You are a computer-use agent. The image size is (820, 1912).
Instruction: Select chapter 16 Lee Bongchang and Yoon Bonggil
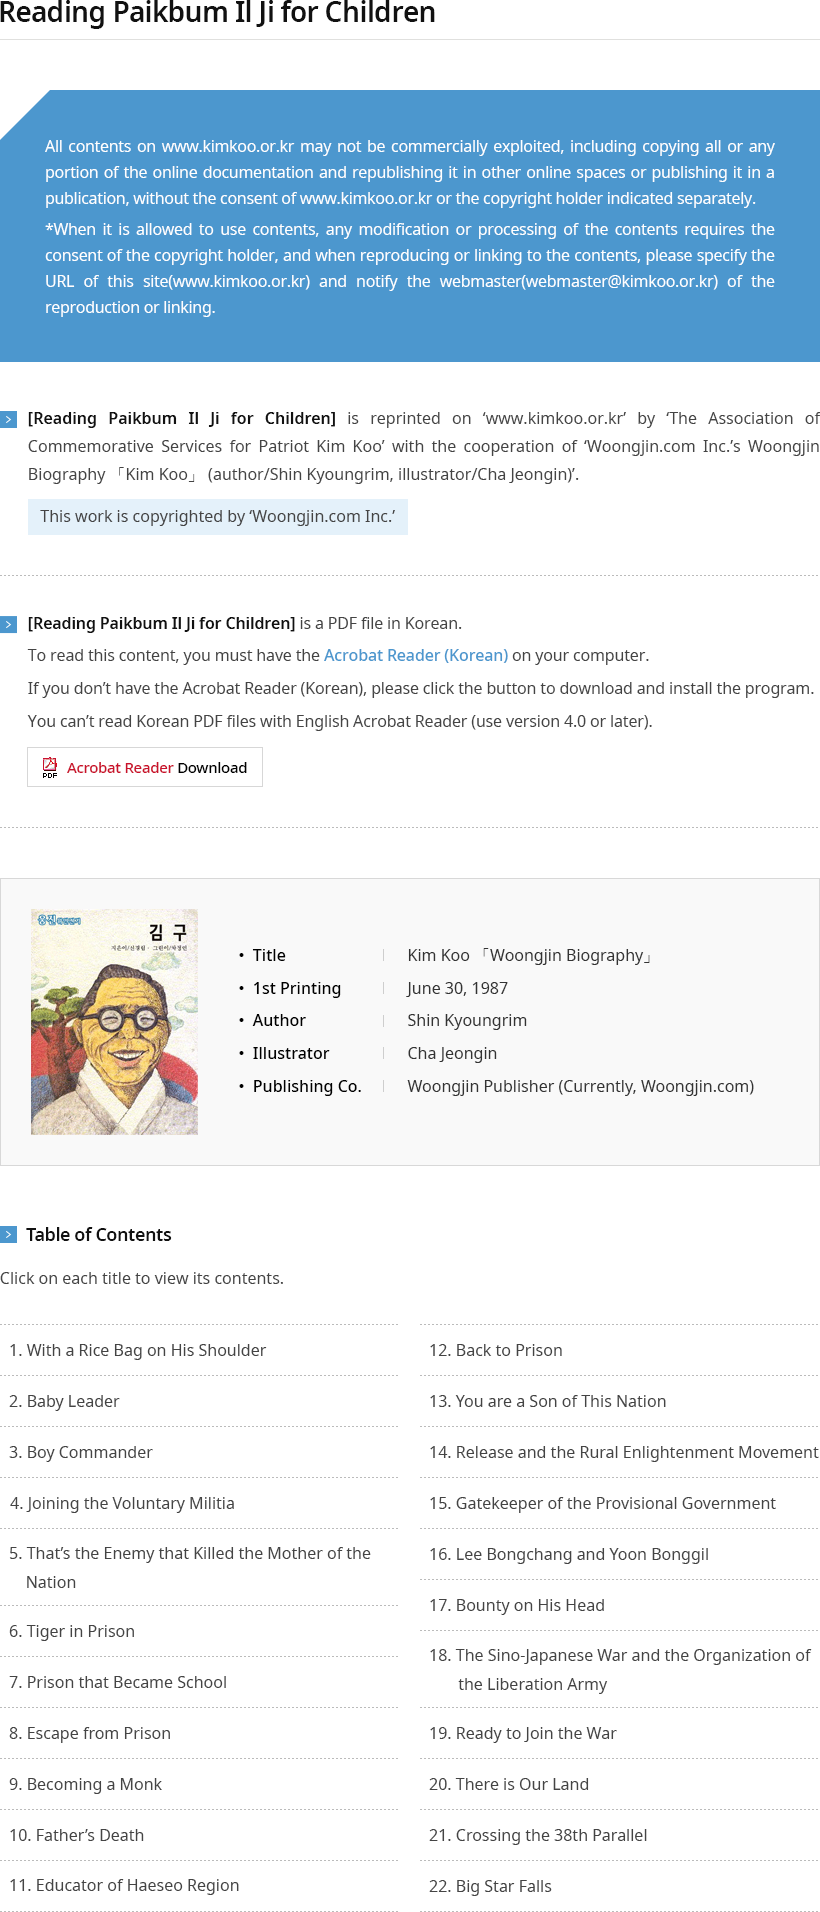click(569, 1554)
